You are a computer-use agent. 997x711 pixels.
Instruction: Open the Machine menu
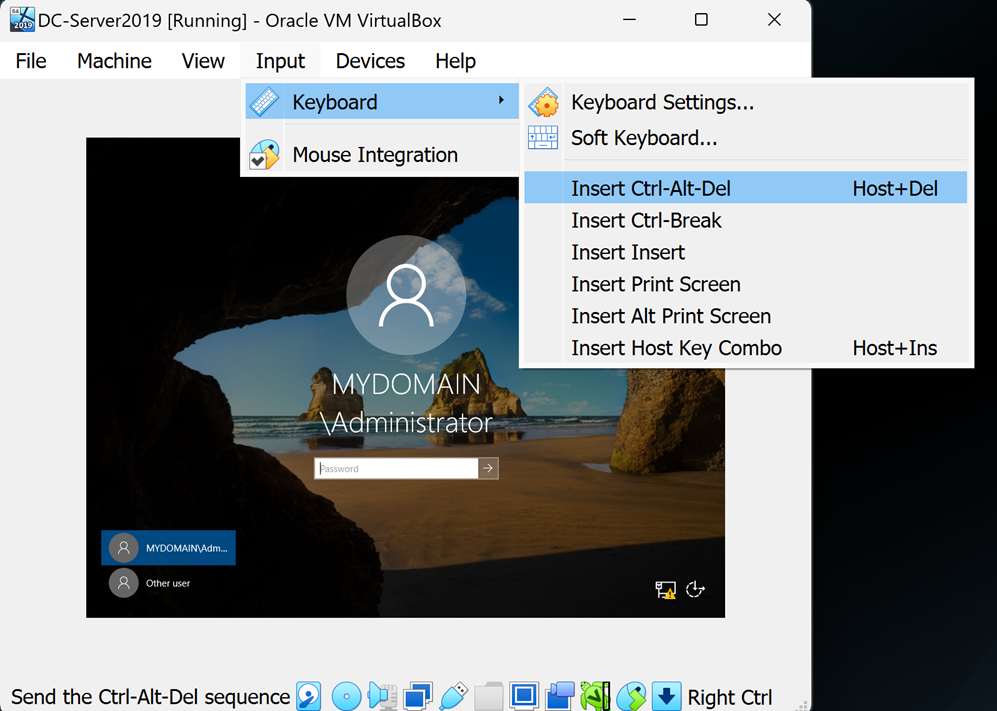[x=114, y=61]
